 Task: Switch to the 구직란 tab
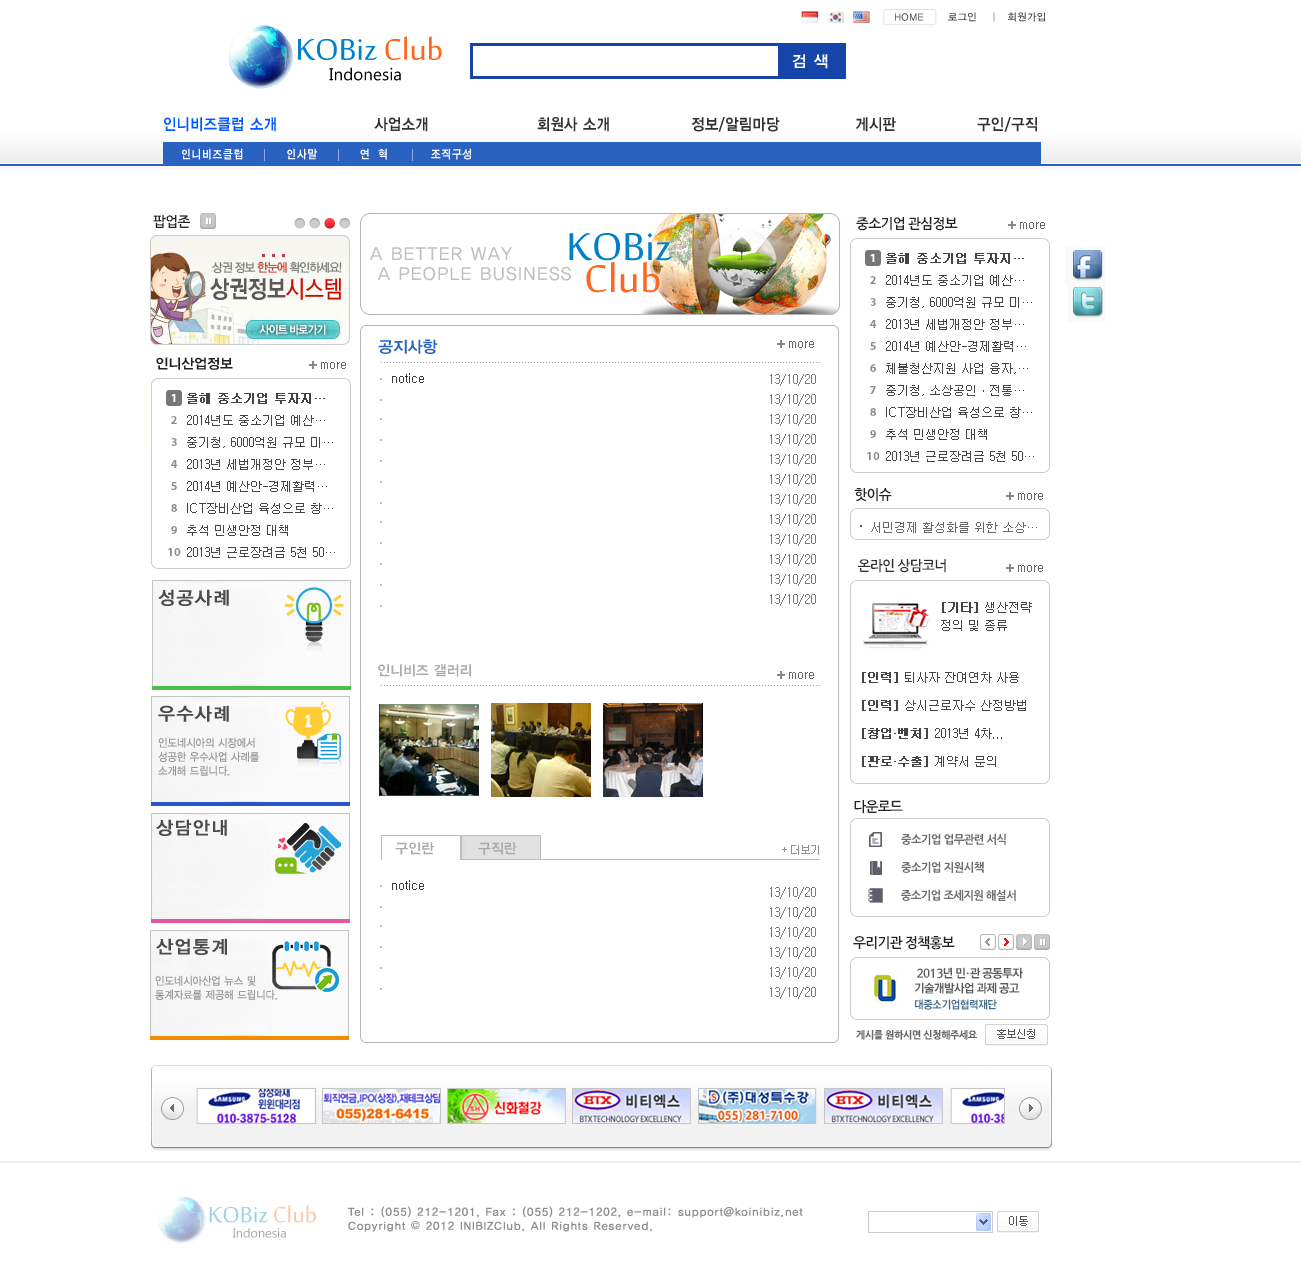pyautogui.click(x=499, y=848)
